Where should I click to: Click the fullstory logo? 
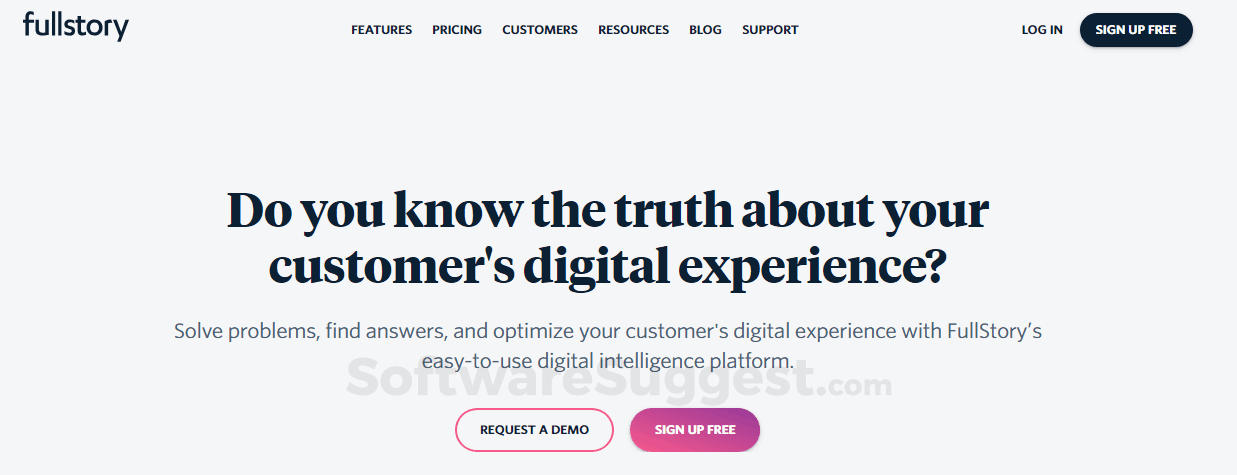(76, 27)
